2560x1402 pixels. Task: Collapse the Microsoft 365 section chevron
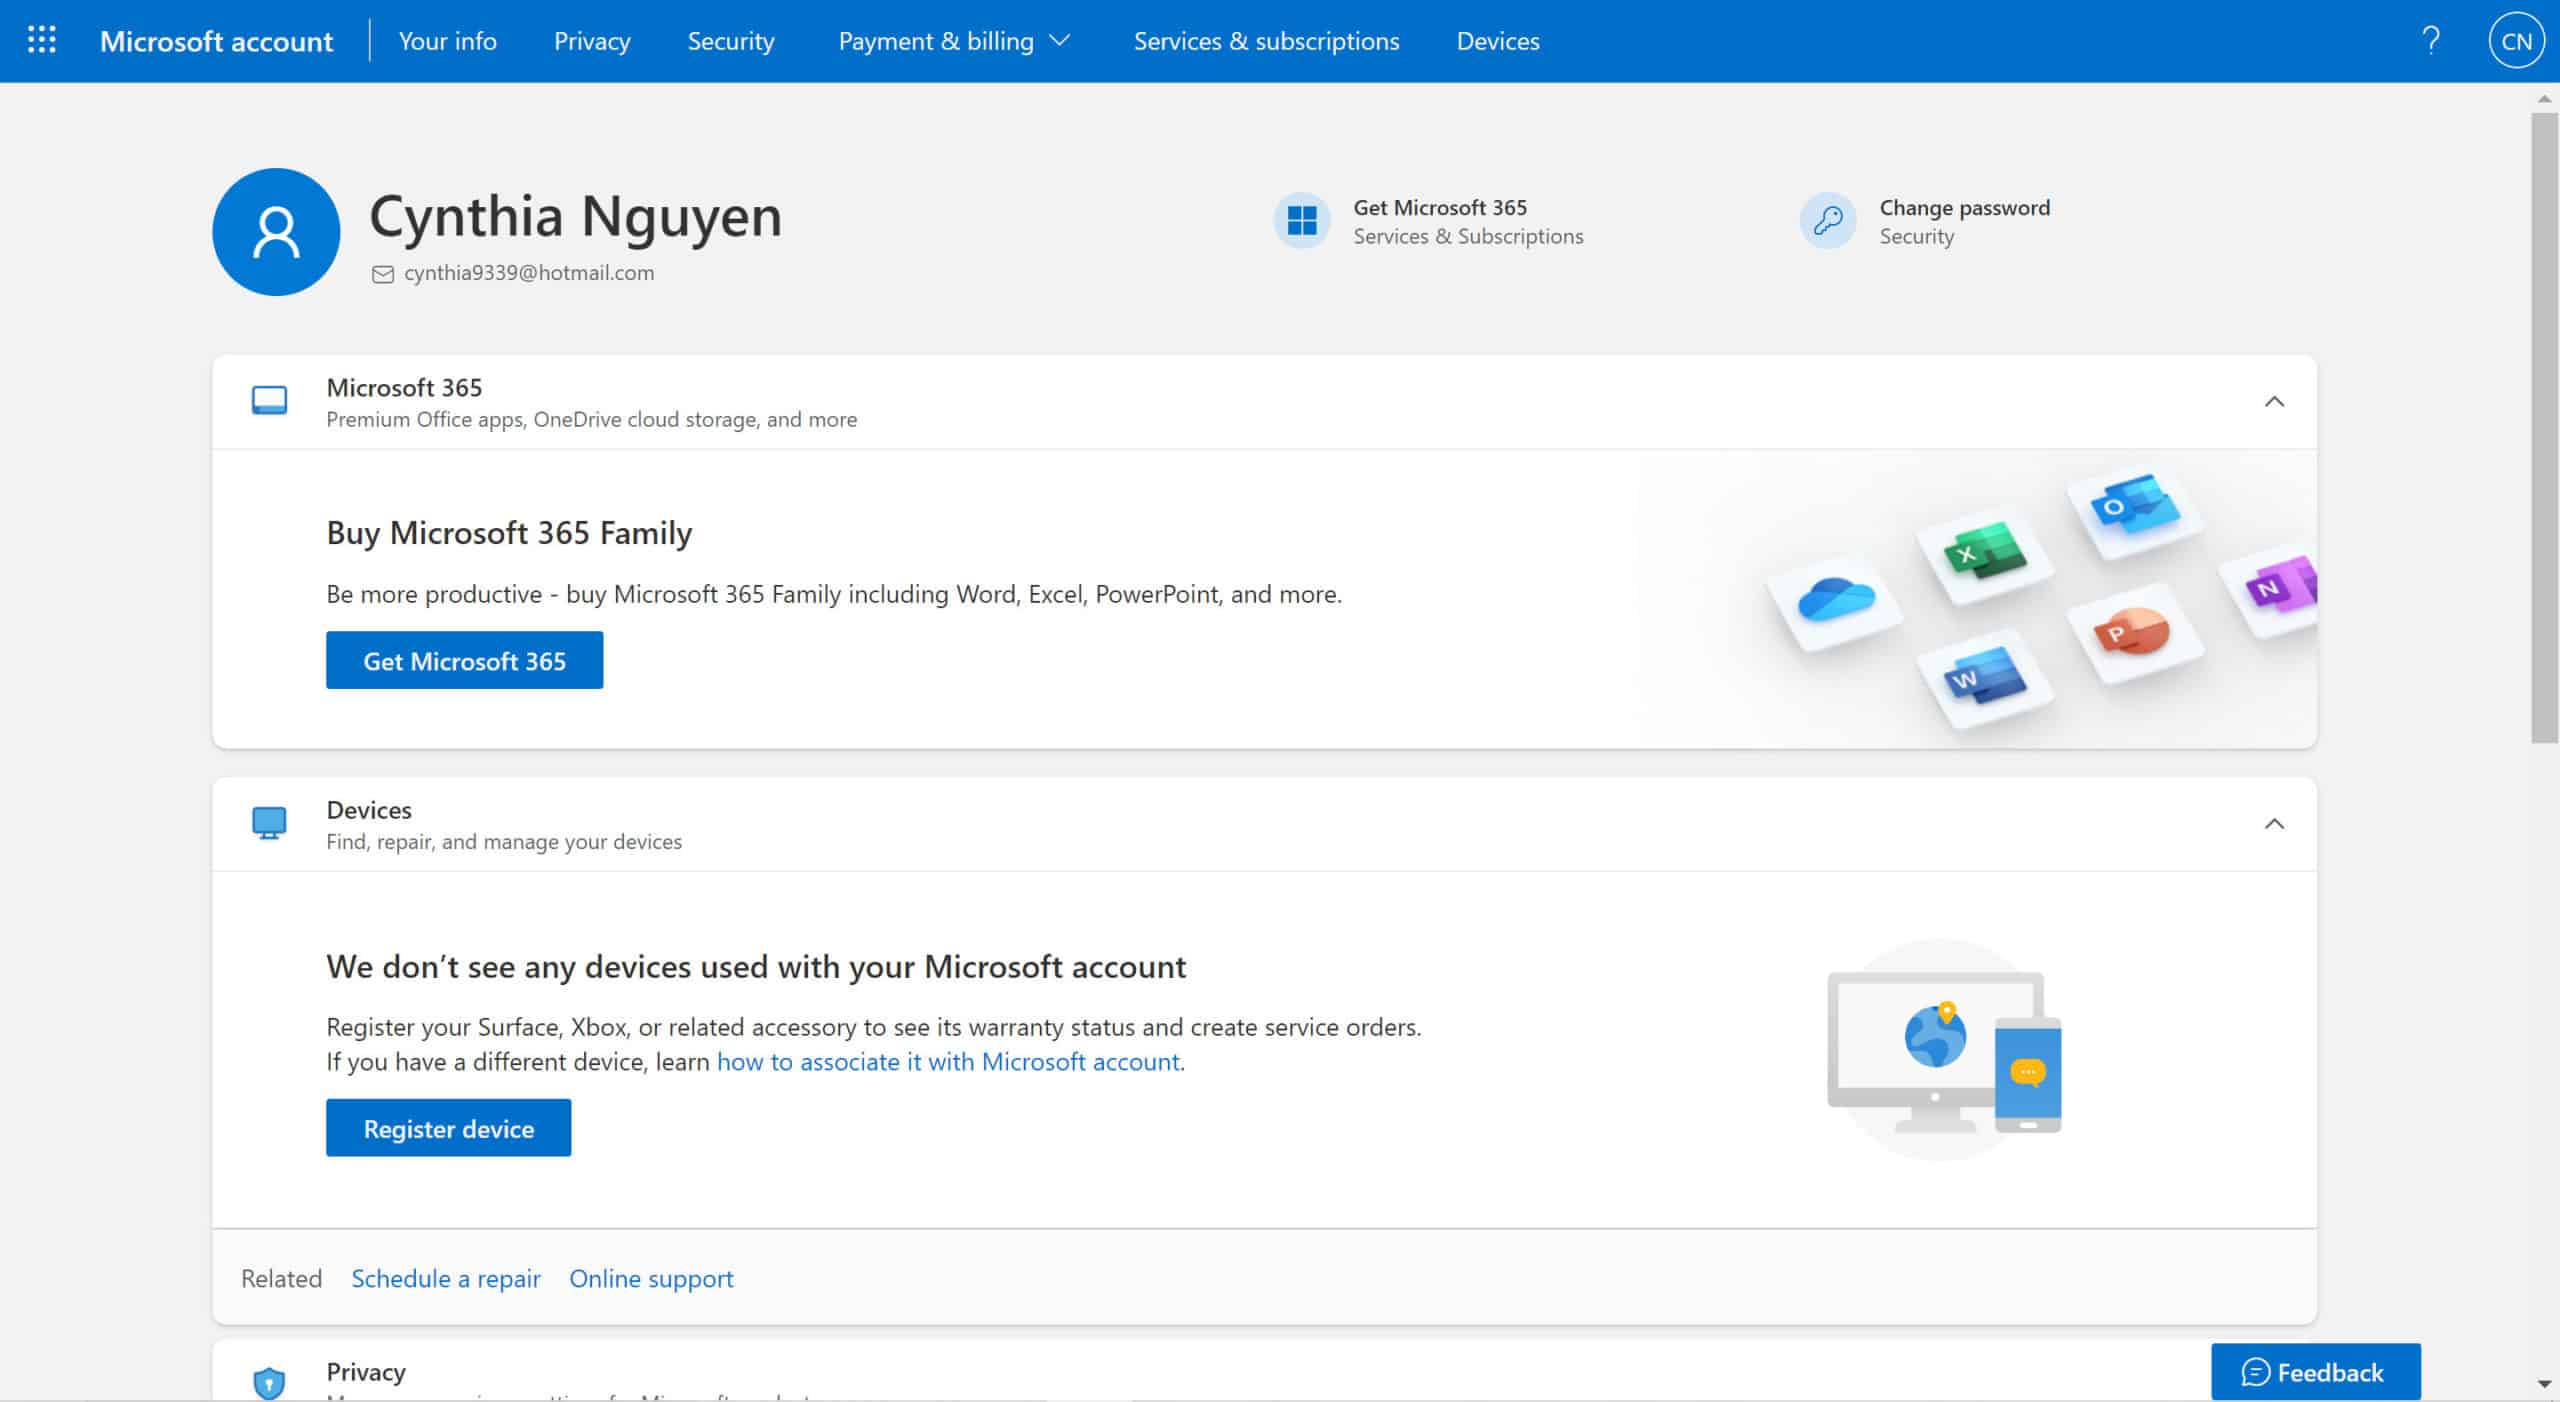(2274, 402)
